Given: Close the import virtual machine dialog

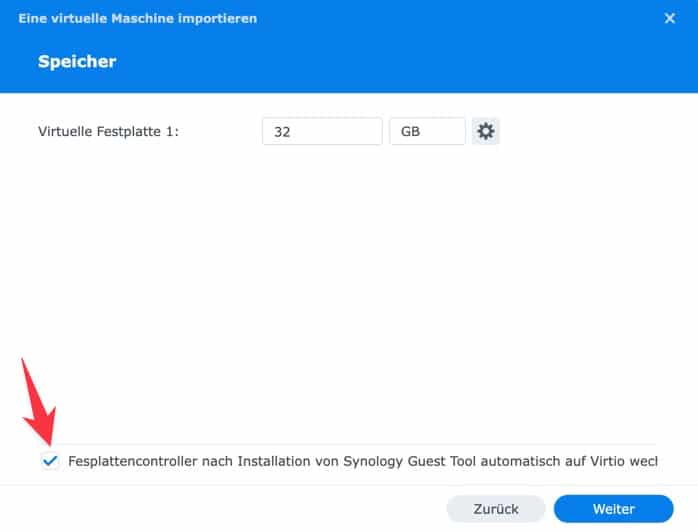Looking at the screenshot, I should coord(670,18).
